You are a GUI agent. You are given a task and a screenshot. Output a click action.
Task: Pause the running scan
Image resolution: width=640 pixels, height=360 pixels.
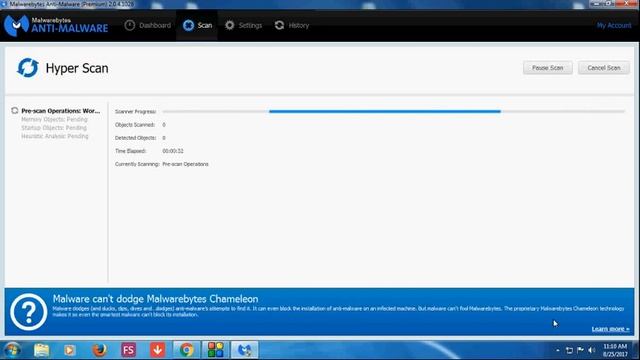click(x=547, y=68)
